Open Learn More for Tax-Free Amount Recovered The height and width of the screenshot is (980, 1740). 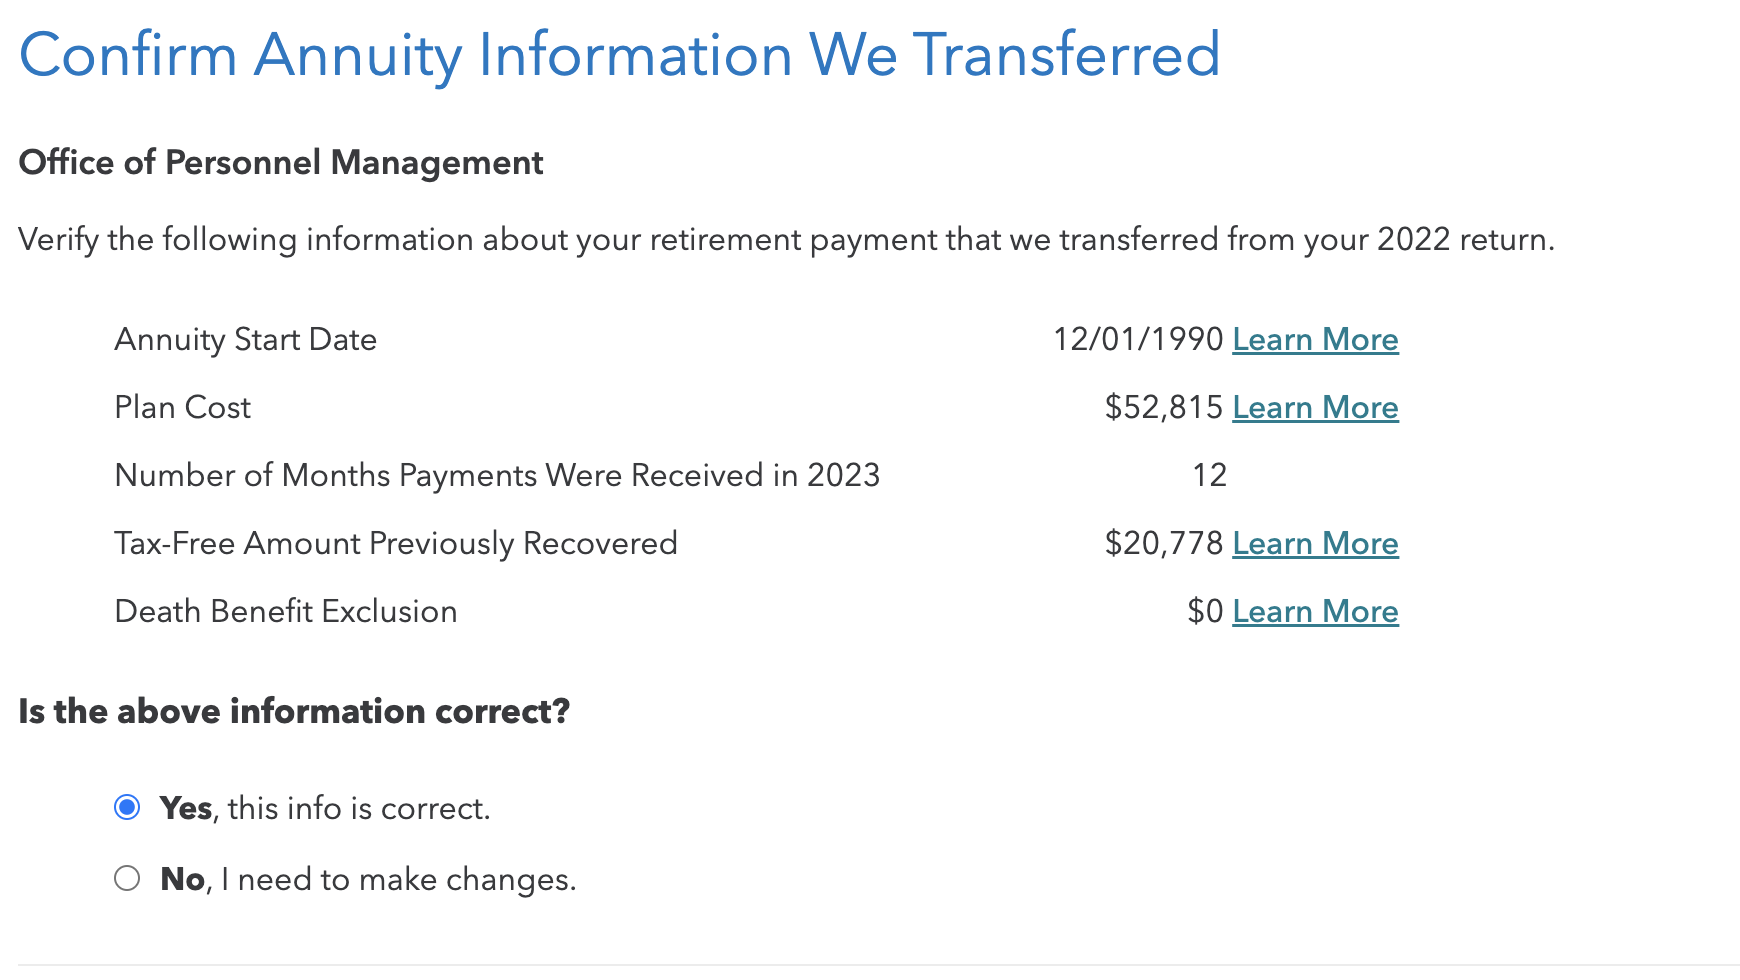[1314, 544]
